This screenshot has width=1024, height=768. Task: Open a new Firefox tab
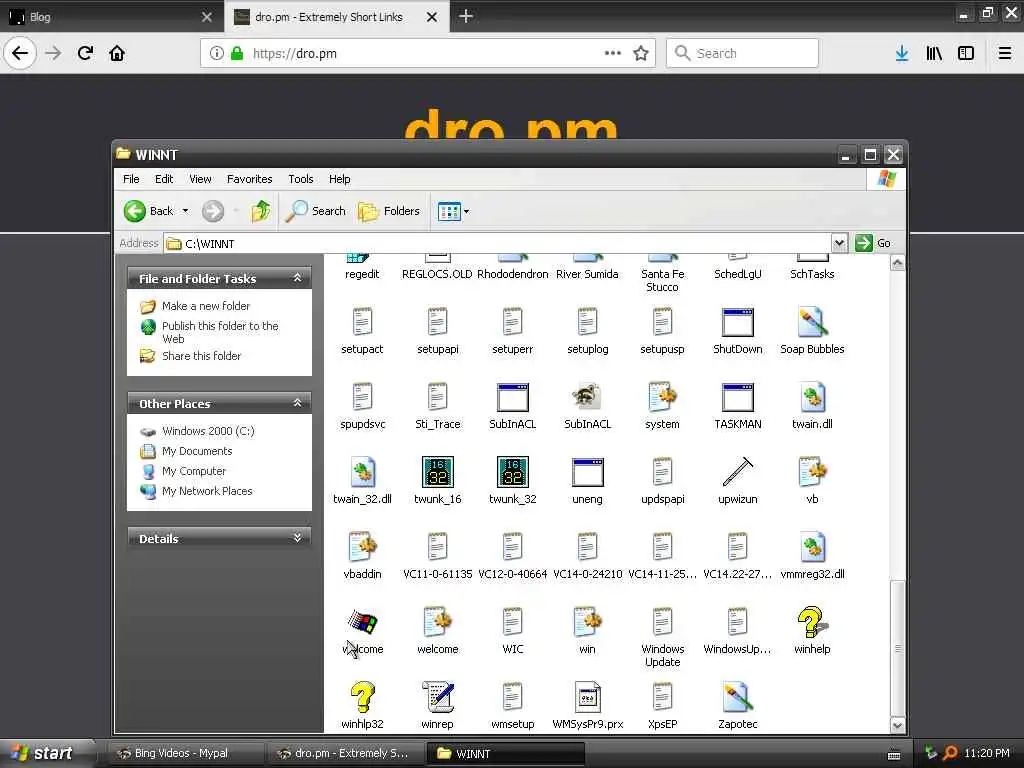[466, 16]
